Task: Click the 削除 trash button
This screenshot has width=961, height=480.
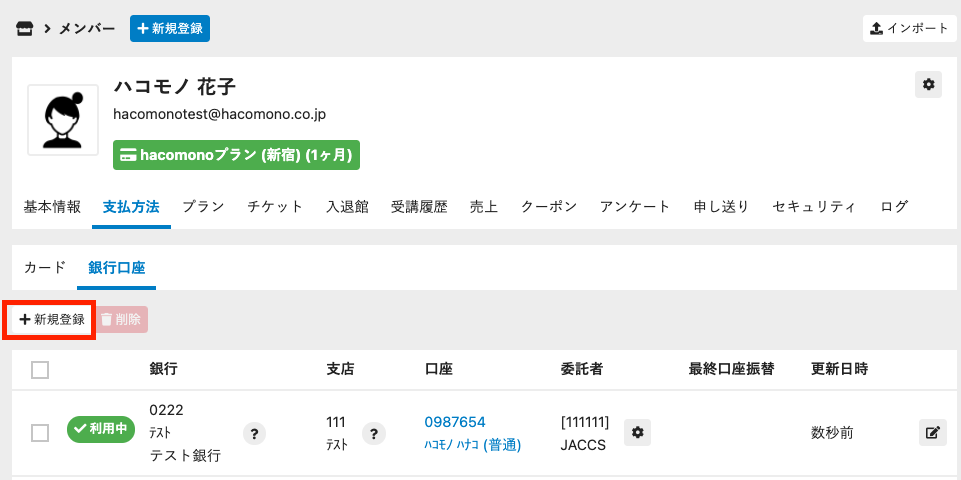Action: click(x=122, y=320)
